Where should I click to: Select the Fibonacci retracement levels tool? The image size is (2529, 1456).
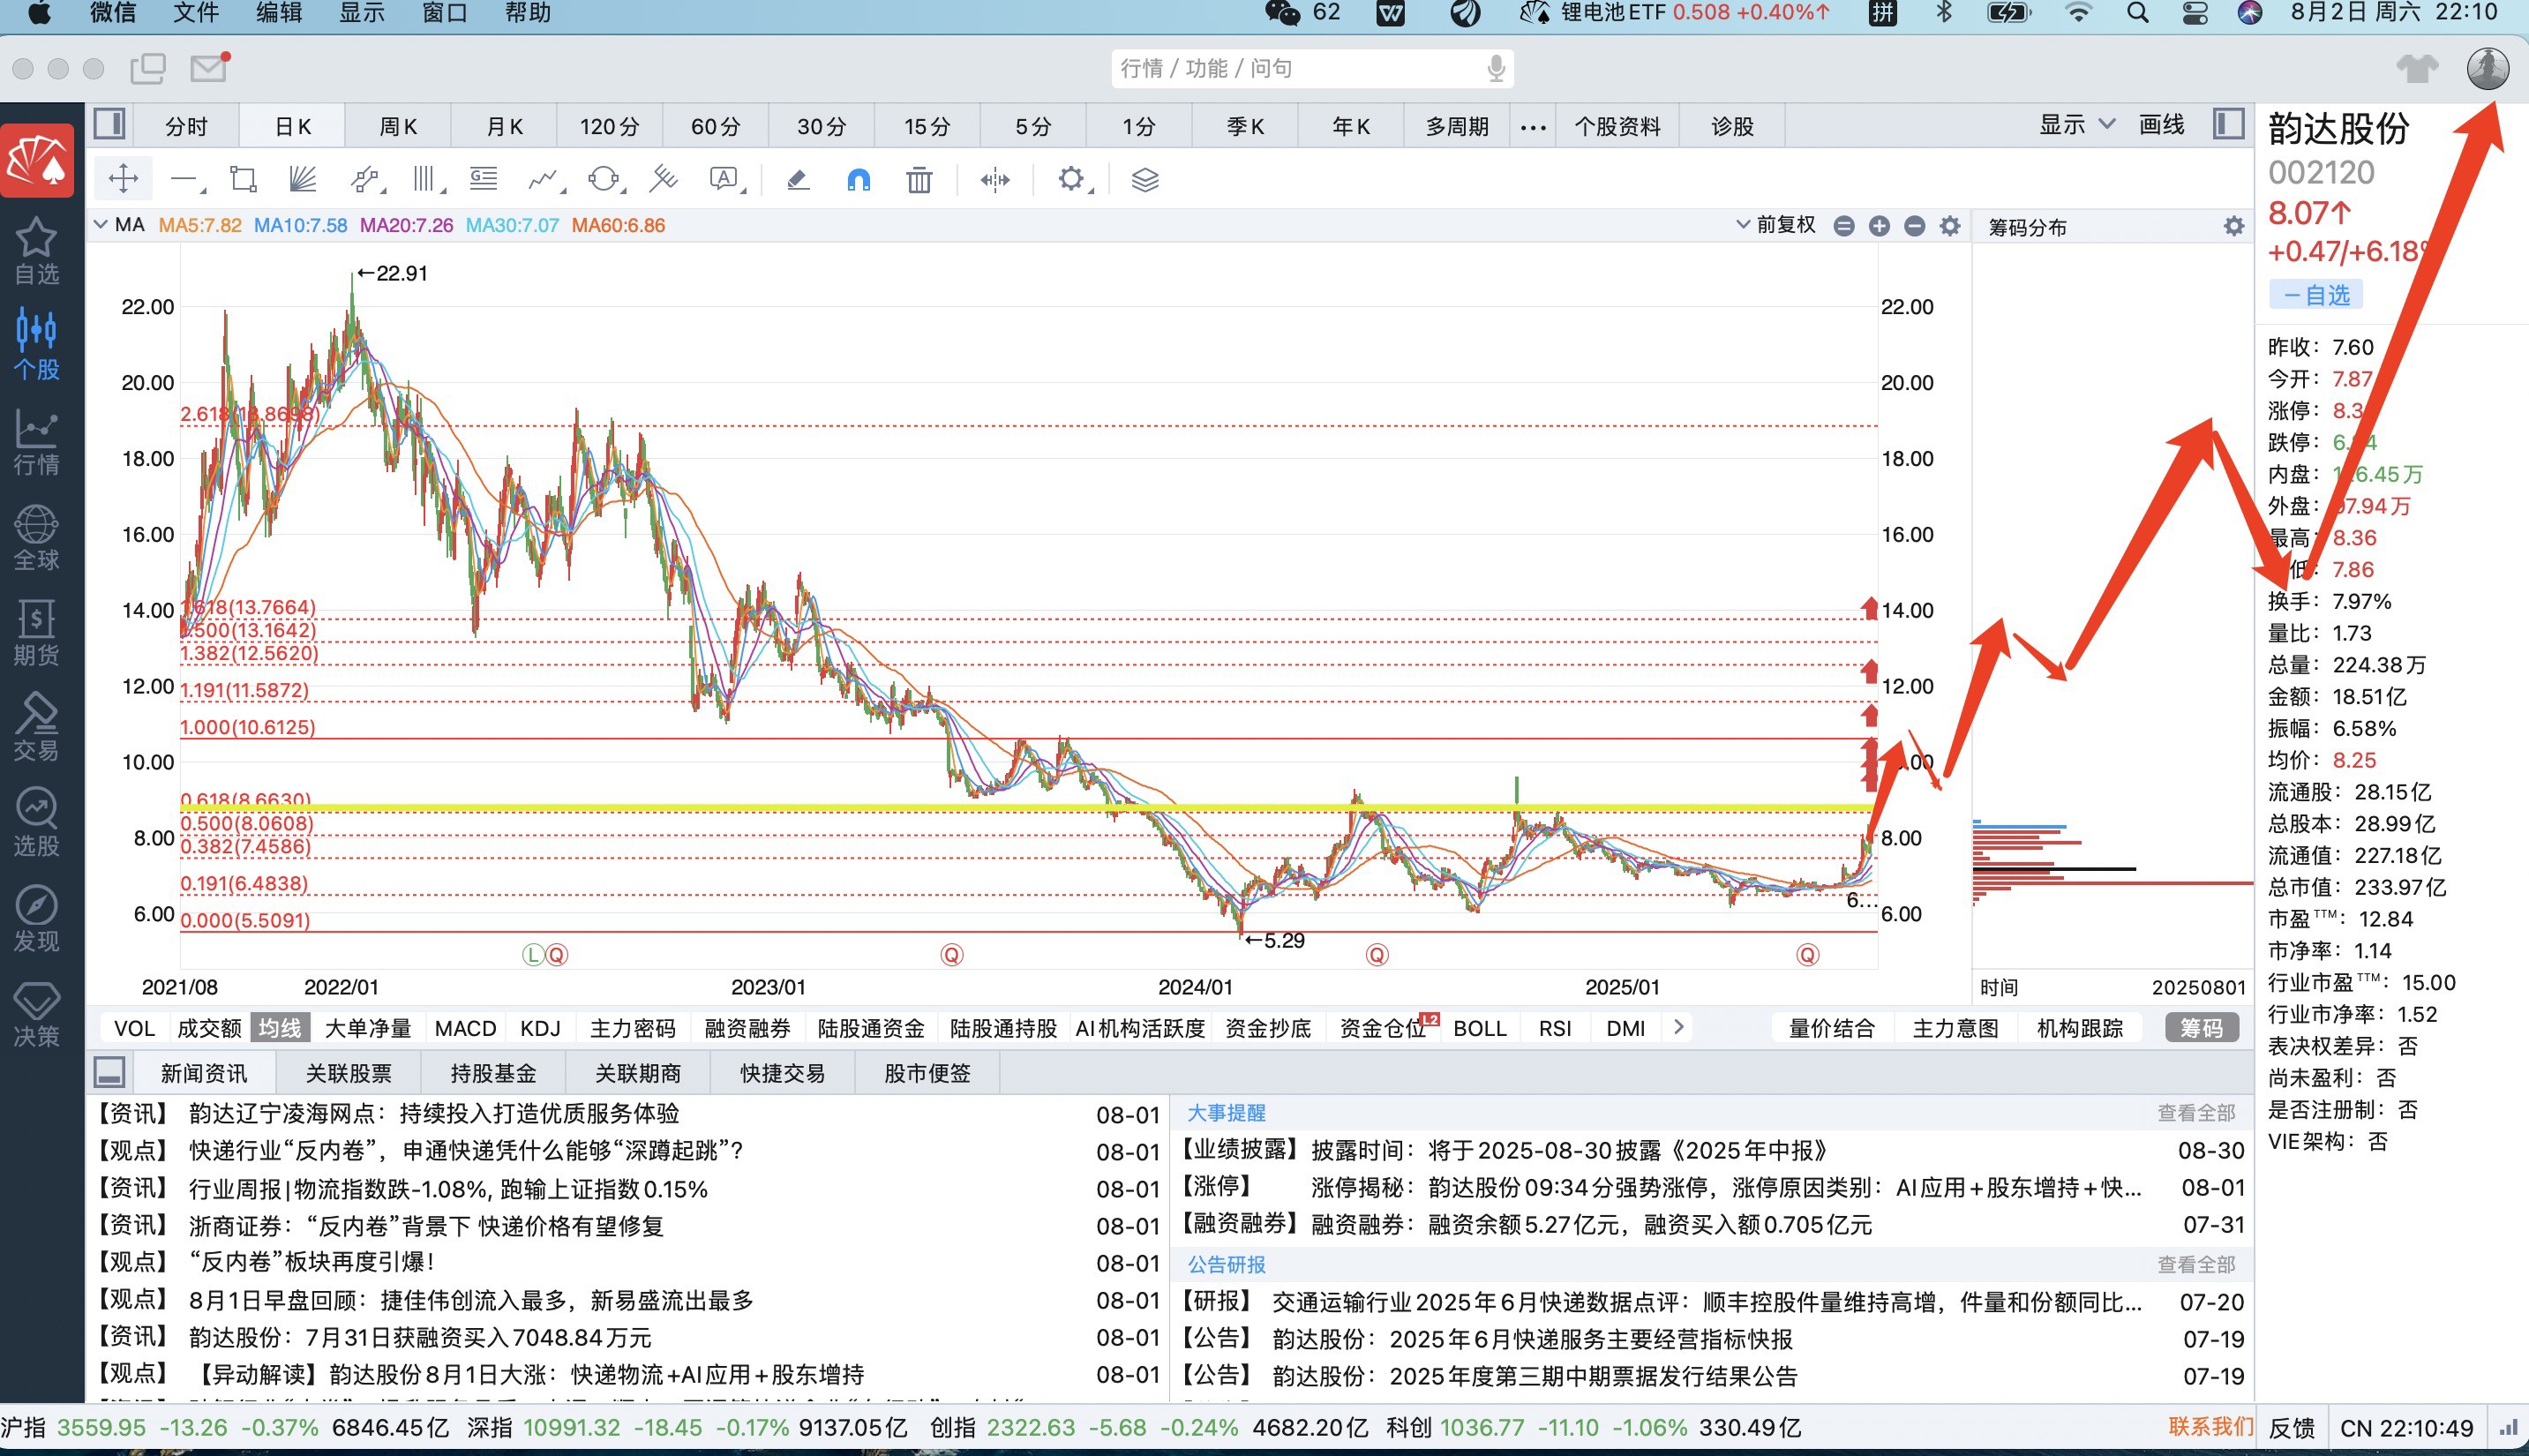[484, 179]
